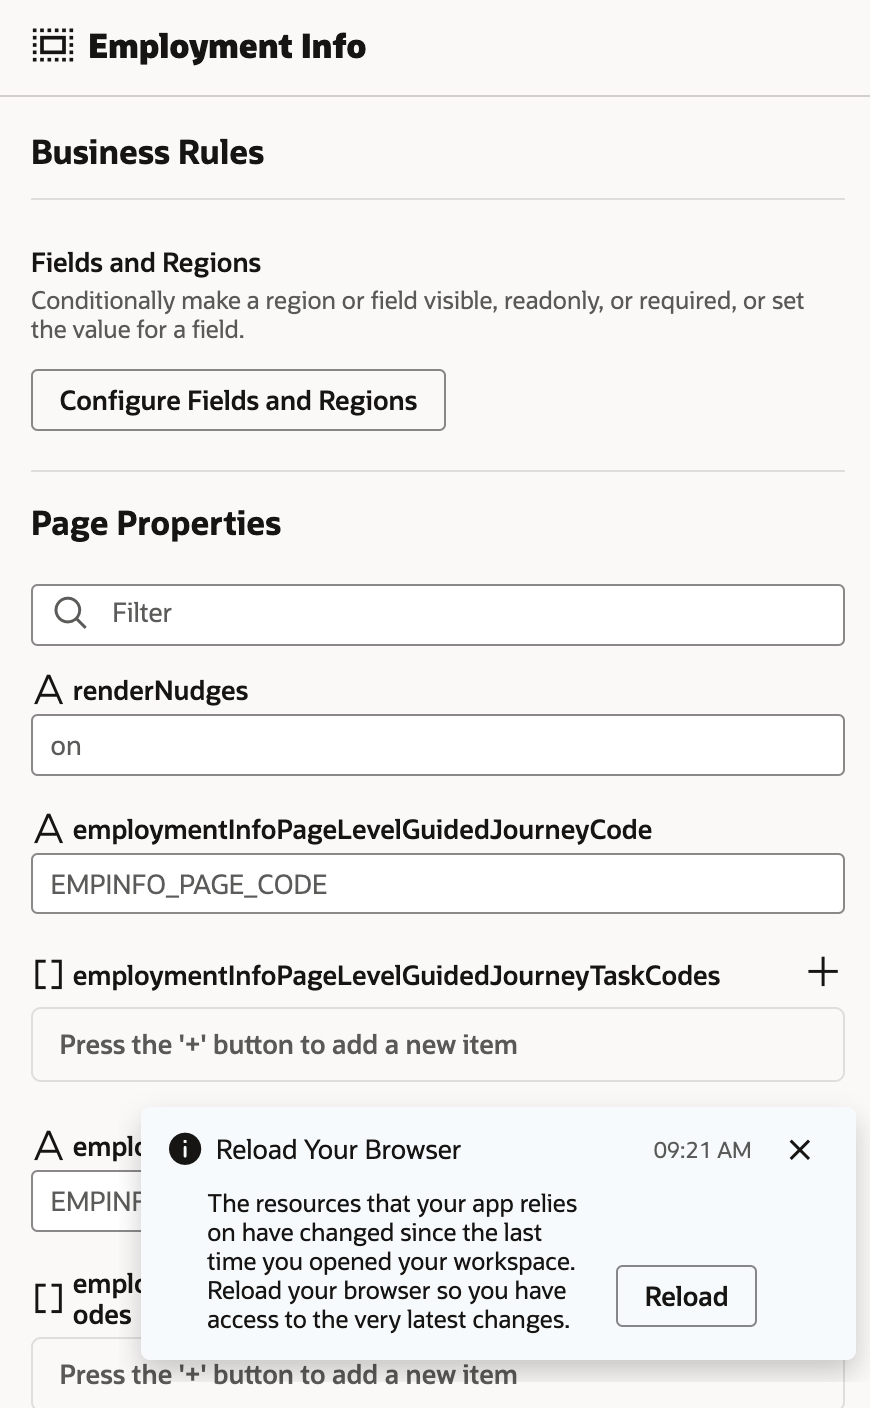Click the Employment Info page icon
This screenshot has height=1408, width=870.
[52, 46]
